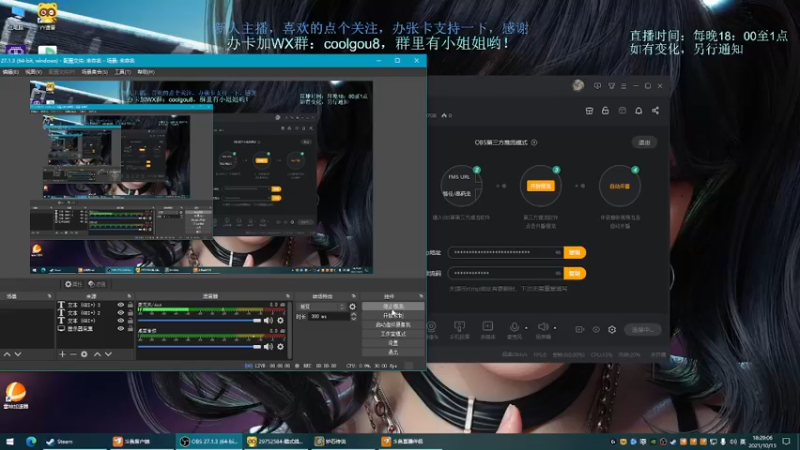Enable studio mode (工作室模式) in controls
Image resolution: width=800 pixels, height=450 pixels.
[x=393, y=334]
